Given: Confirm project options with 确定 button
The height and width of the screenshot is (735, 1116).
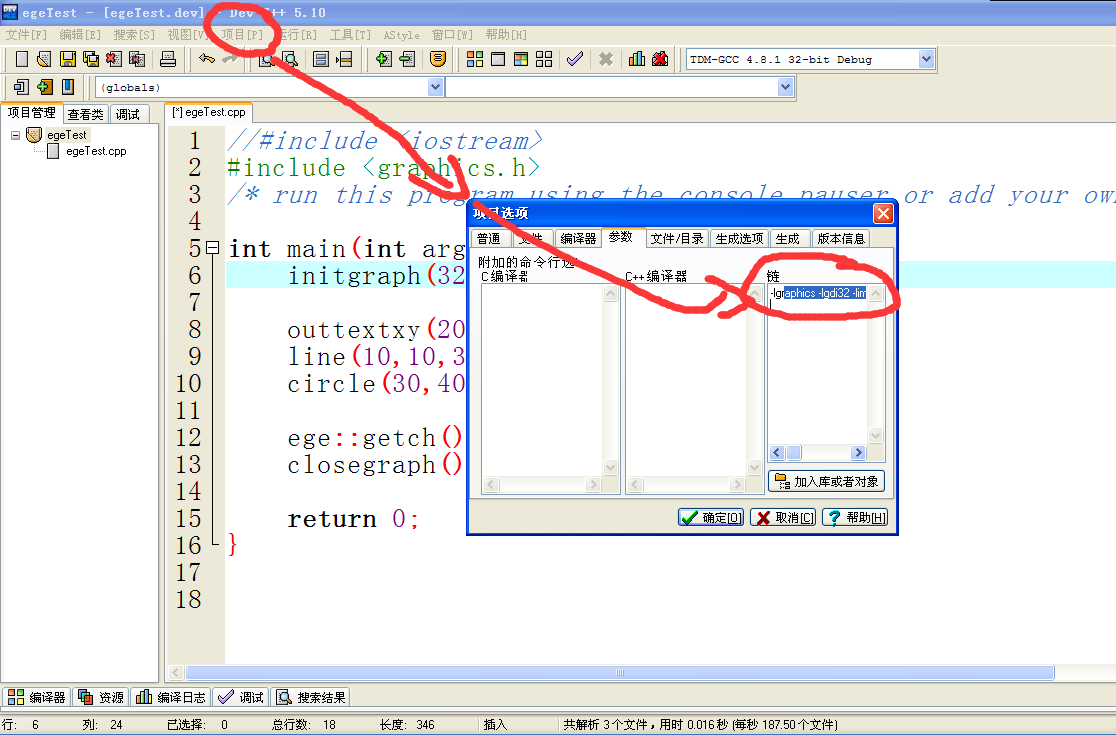Looking at the screenshot, I should 710,517.
